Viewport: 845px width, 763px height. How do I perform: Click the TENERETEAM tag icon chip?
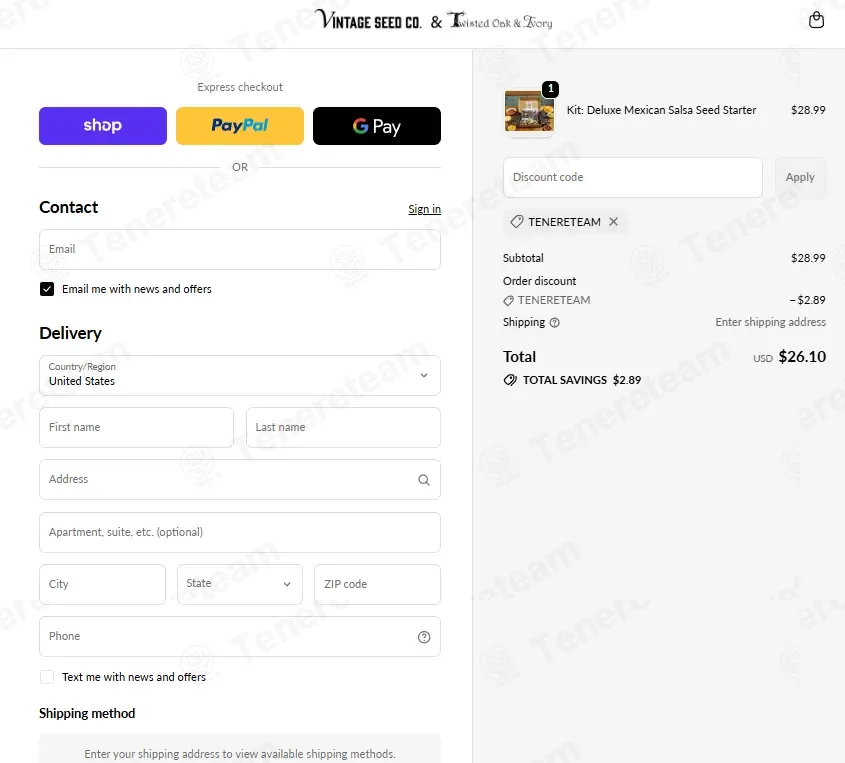coord(517,221)
